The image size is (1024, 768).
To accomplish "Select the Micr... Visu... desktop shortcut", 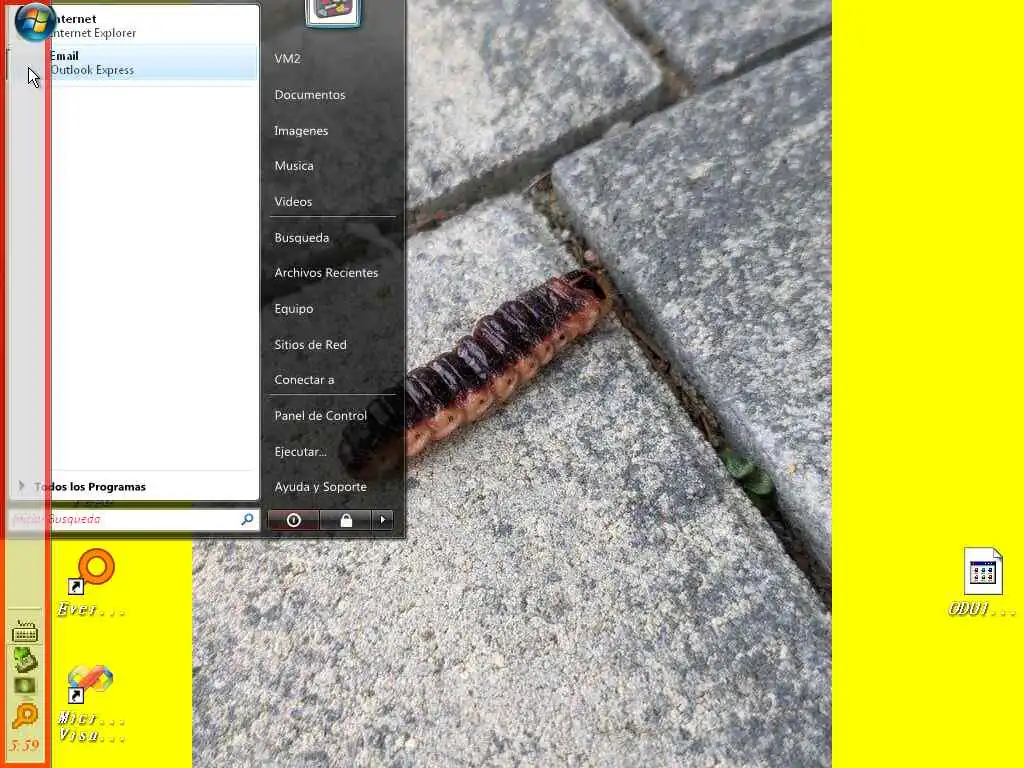I will point(91,704).
